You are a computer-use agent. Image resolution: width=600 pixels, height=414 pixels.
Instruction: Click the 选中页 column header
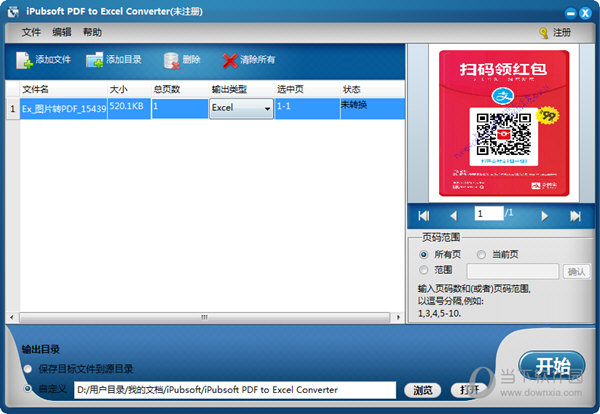308,90
